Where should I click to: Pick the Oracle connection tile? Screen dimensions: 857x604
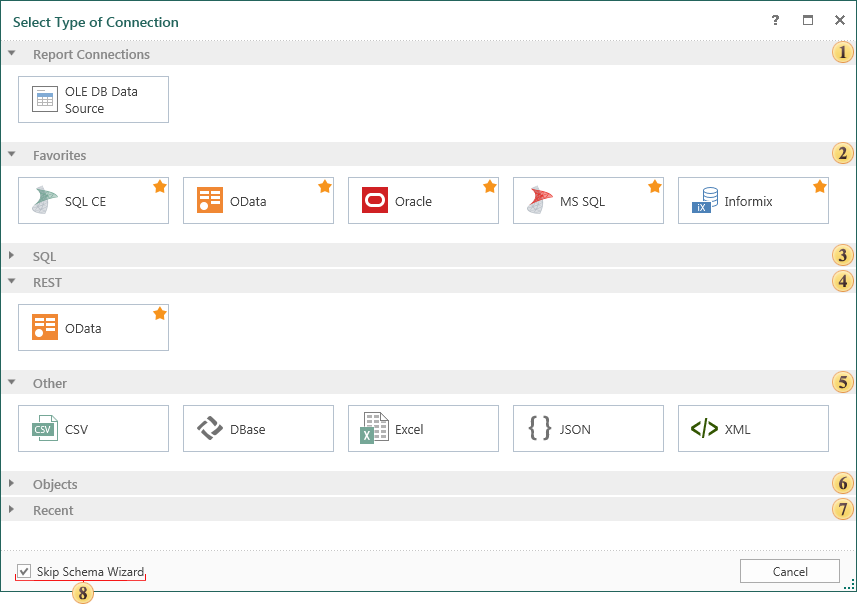click(423, 201)
